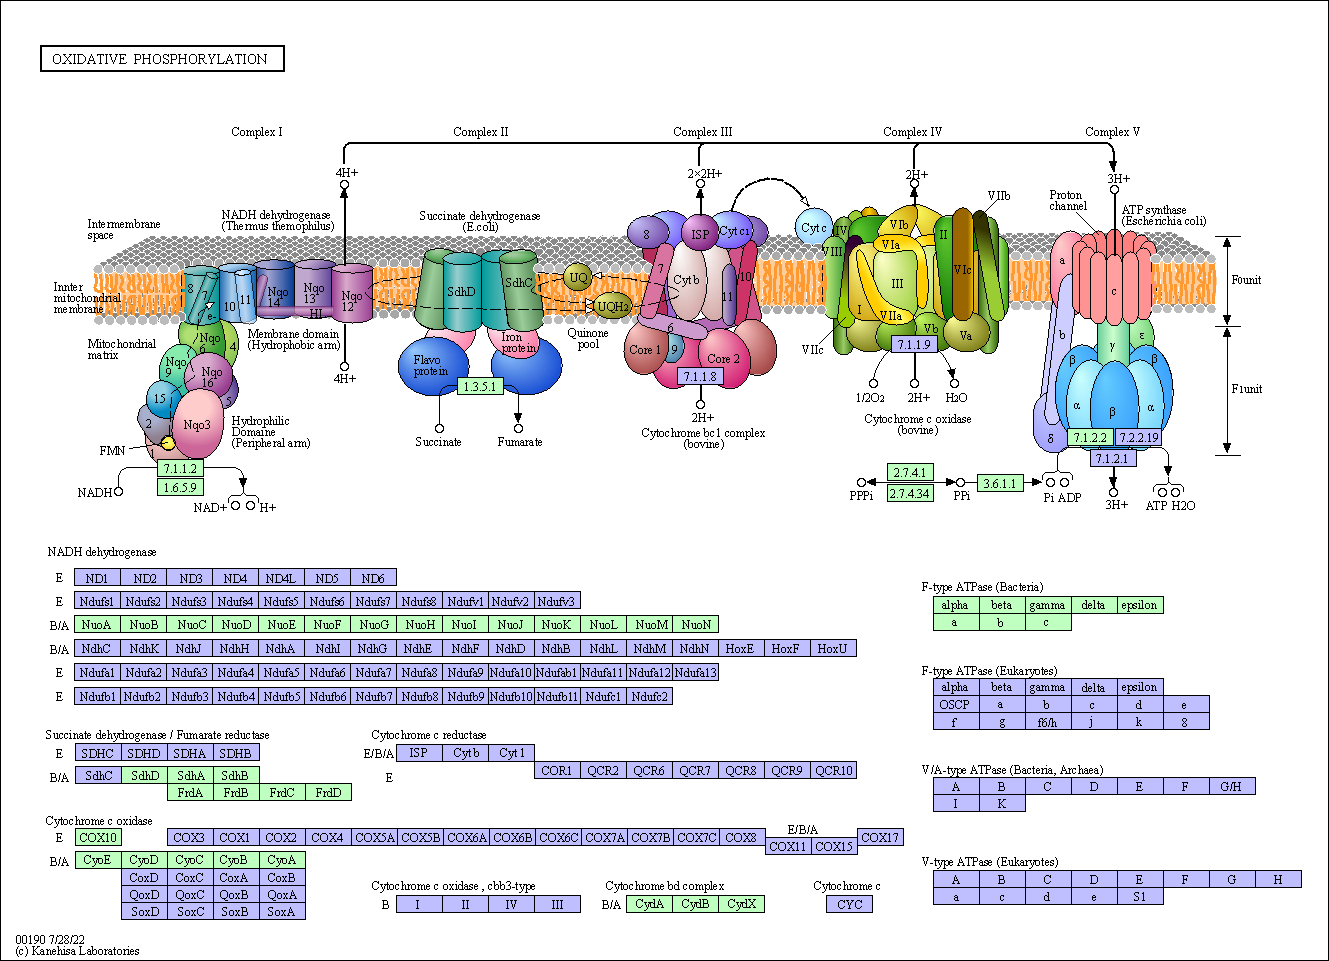
Task: Click the COX3 gene box
Action: (189, 837)
